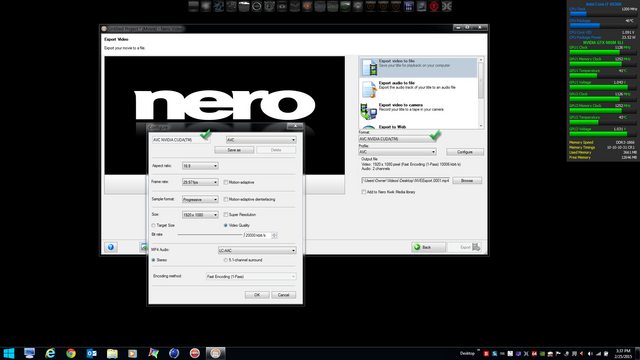This screenshot has width=640, height=360.
Task: Open the MP4 Audio dropdown set to LC-AAC
Action: pyautogui.click(x=257, y=251)
